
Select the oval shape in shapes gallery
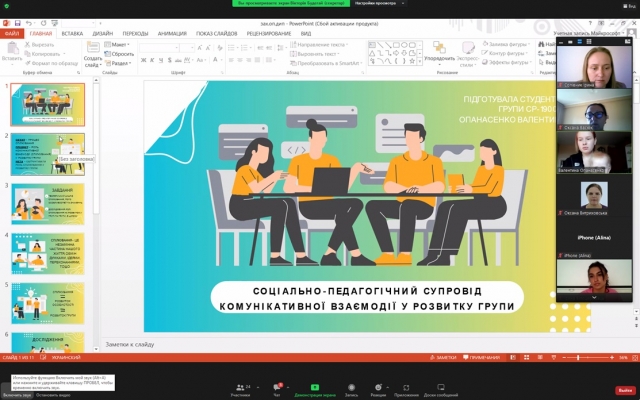click(404, 45)
